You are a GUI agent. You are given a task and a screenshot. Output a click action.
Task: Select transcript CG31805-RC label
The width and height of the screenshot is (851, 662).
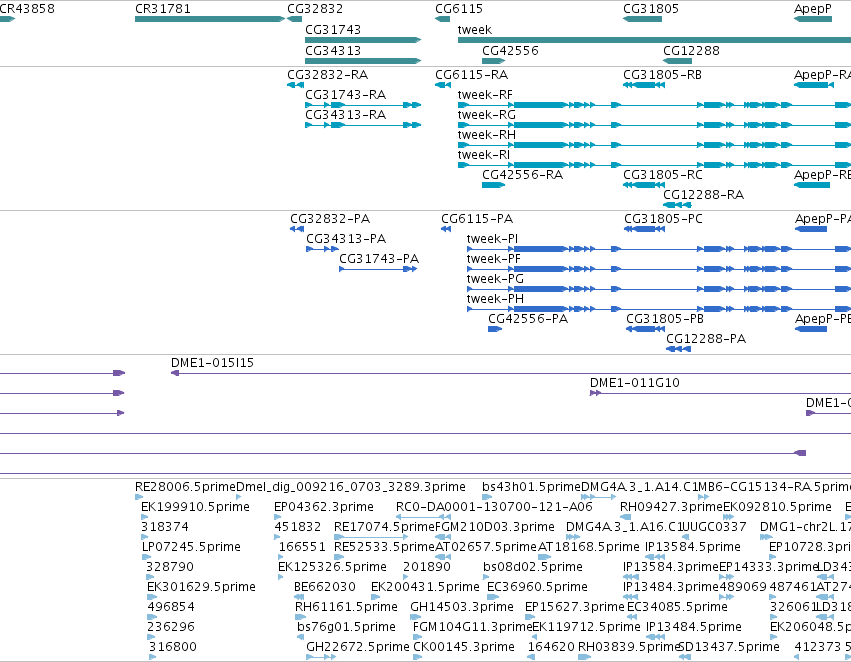(x=663, y=175)
